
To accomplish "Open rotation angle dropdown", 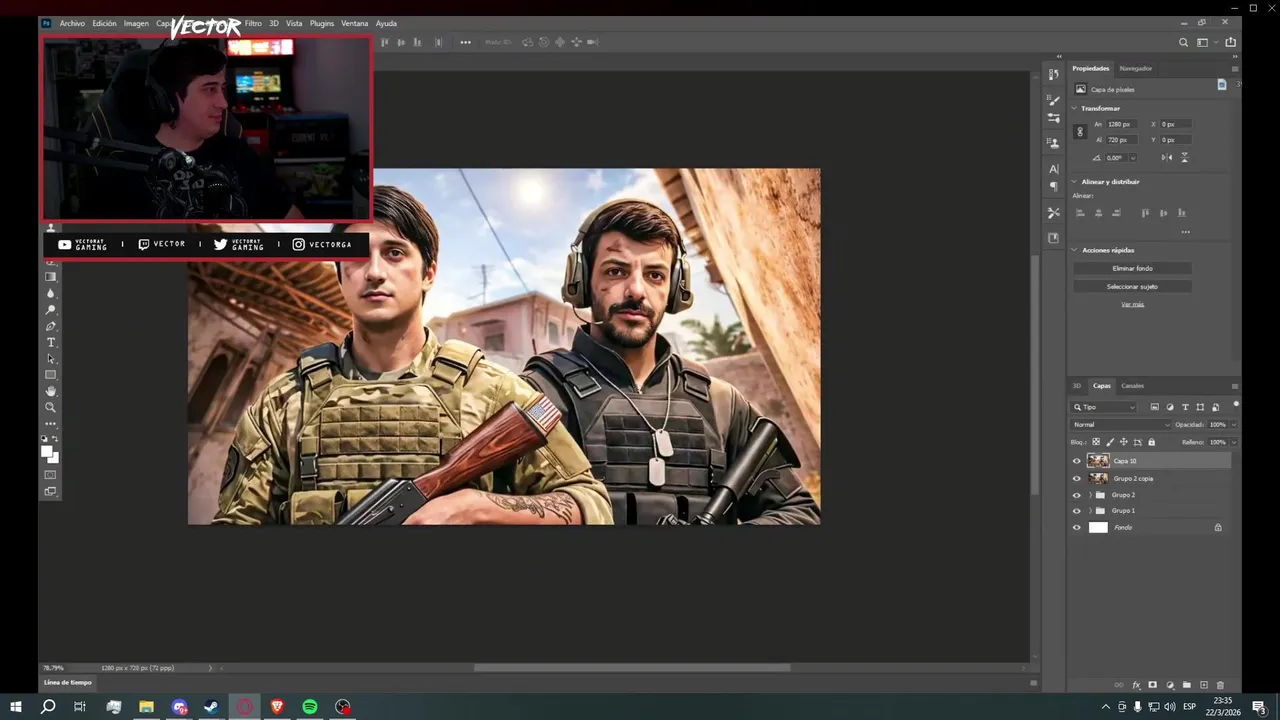I will coord(1133,157).
